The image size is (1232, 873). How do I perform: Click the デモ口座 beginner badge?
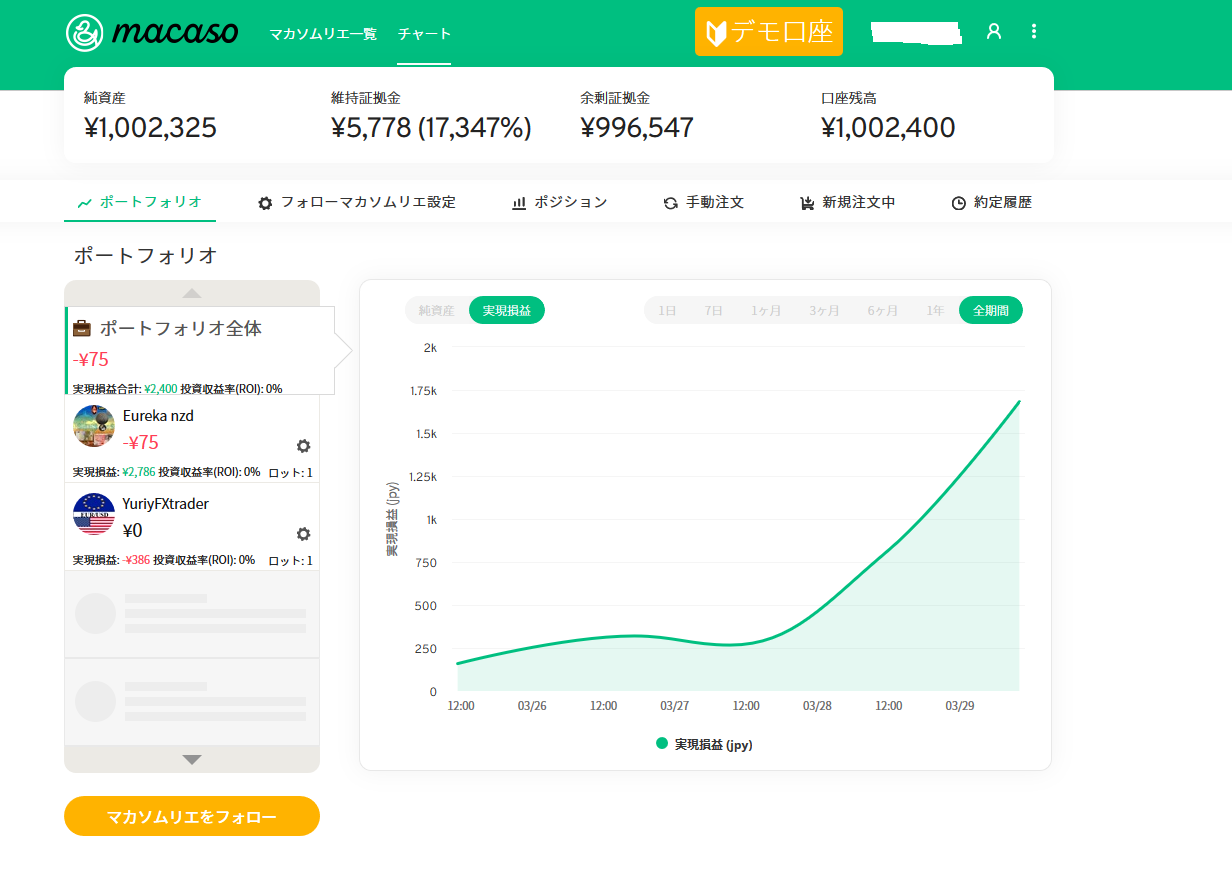(x=768, y=32)
